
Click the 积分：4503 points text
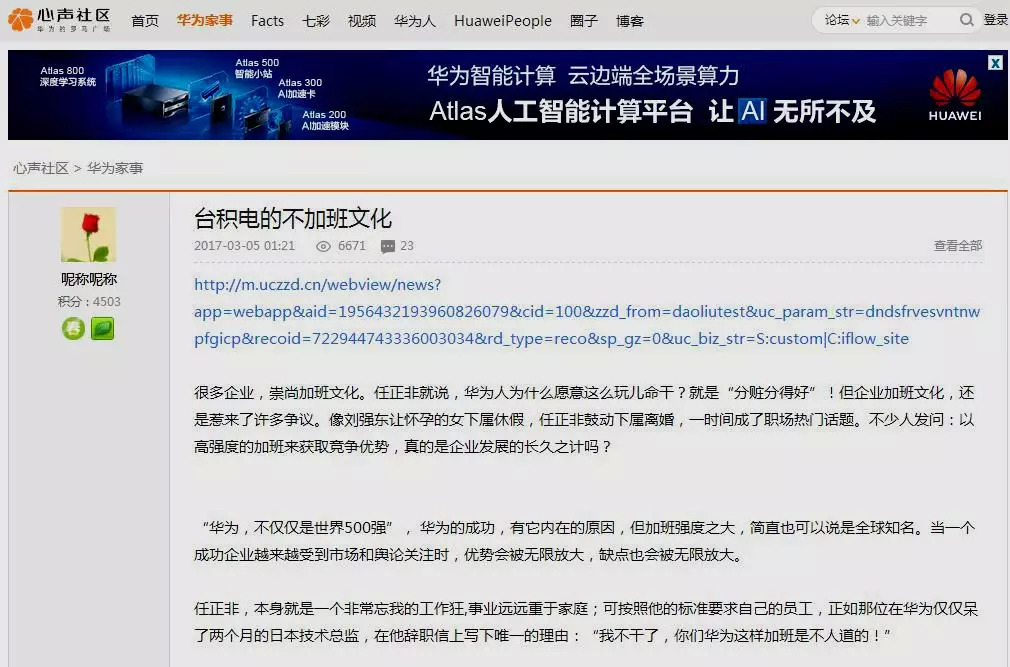(x=89, y=301)
